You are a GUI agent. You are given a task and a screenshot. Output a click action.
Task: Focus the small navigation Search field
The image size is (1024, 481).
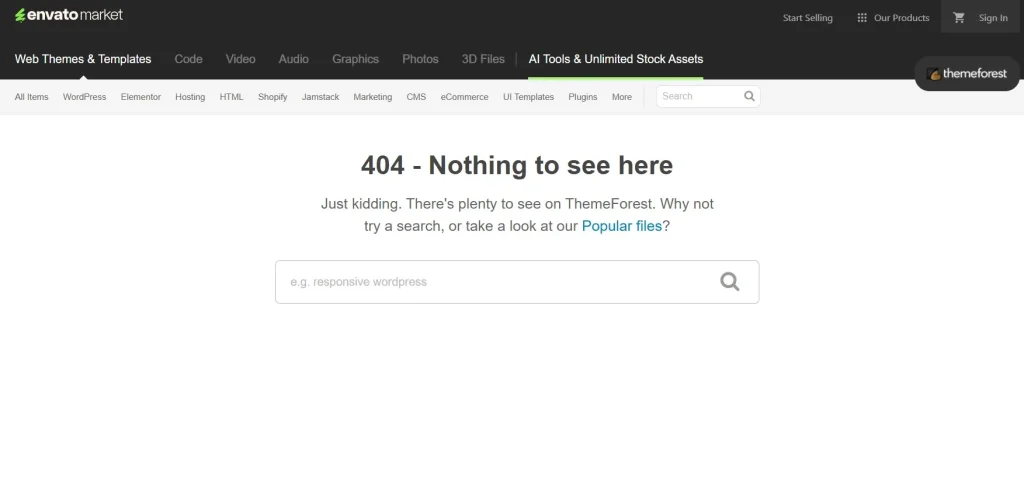(700, 97)
